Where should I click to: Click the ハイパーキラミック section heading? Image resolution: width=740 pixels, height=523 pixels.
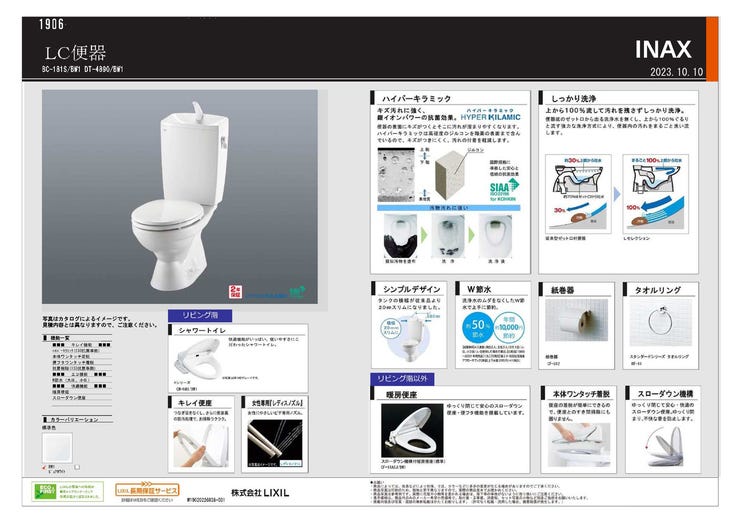[x=409, y=99]
